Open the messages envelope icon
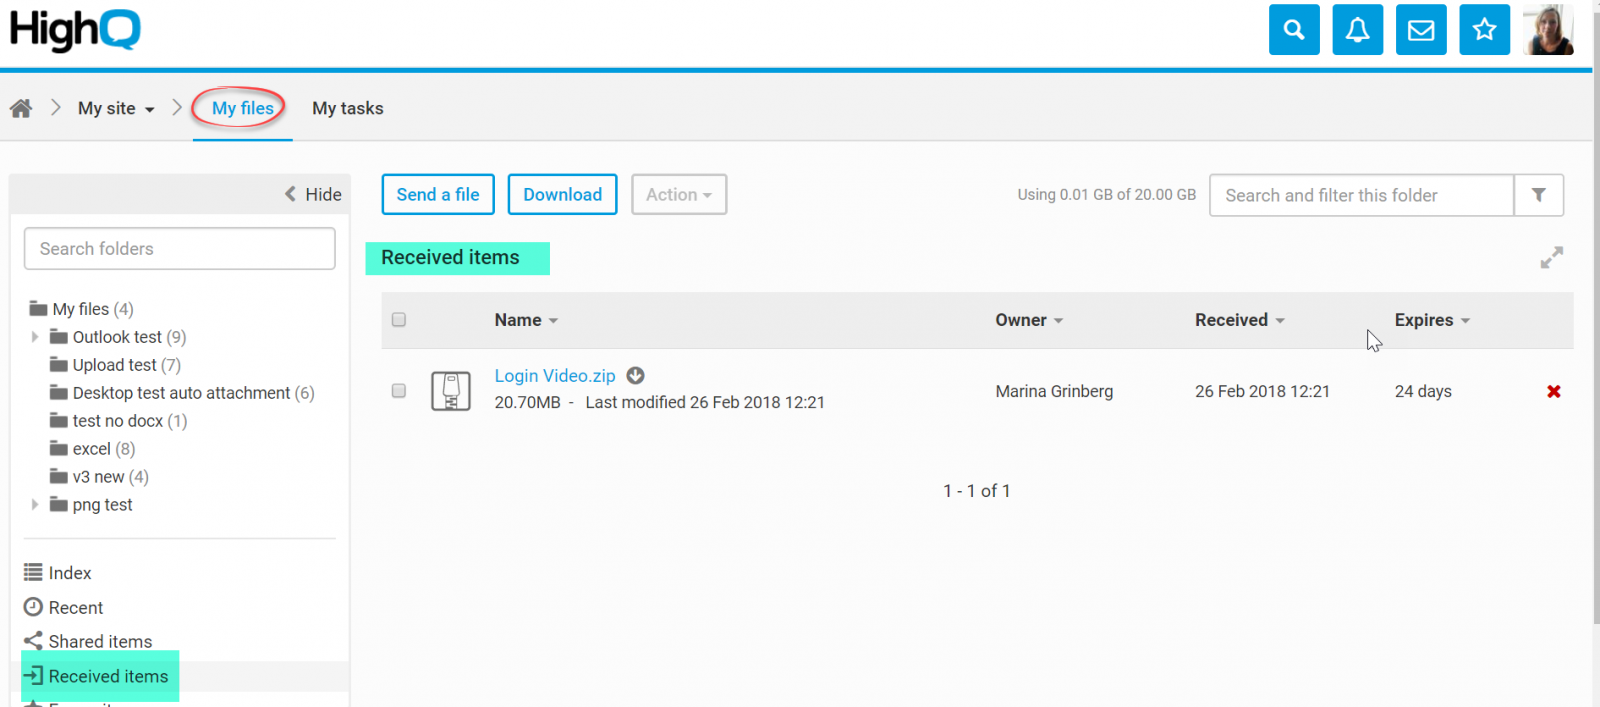 tap(1421, 30)
